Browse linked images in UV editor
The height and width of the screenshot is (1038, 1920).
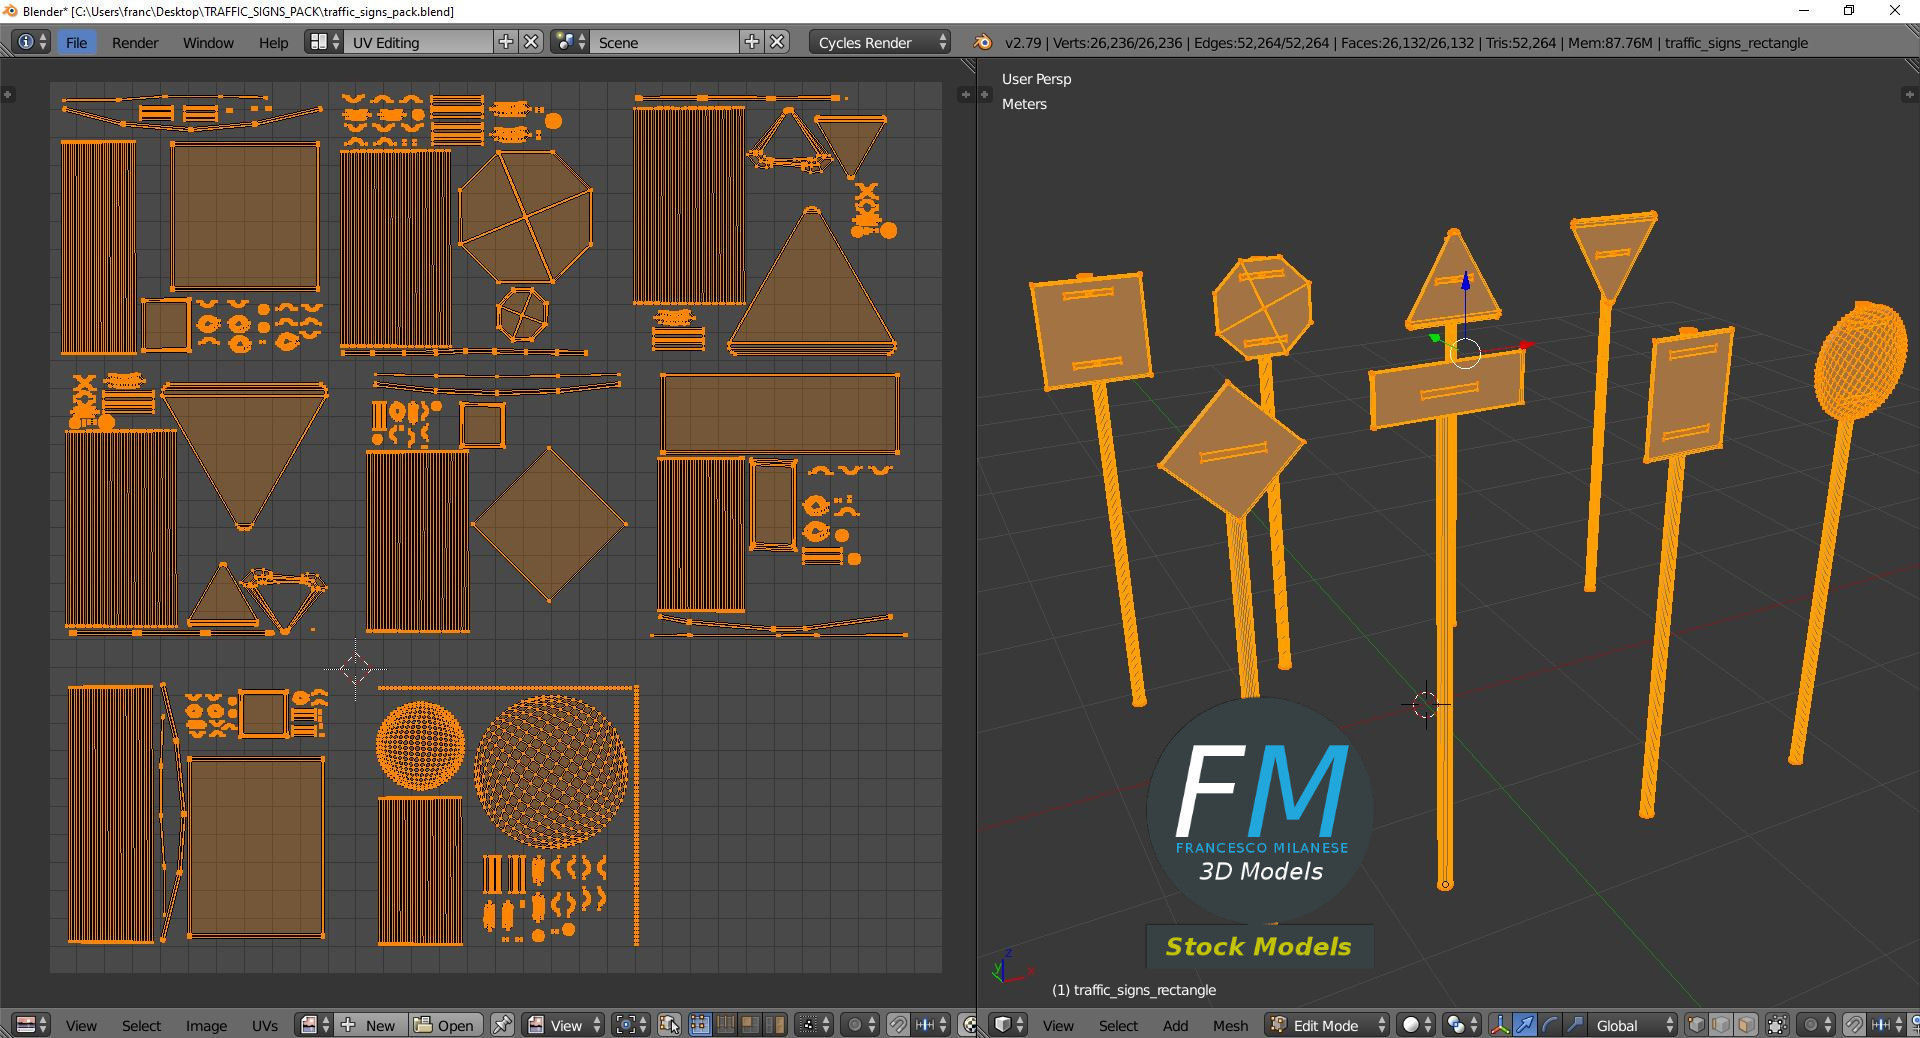[314, 1025]
